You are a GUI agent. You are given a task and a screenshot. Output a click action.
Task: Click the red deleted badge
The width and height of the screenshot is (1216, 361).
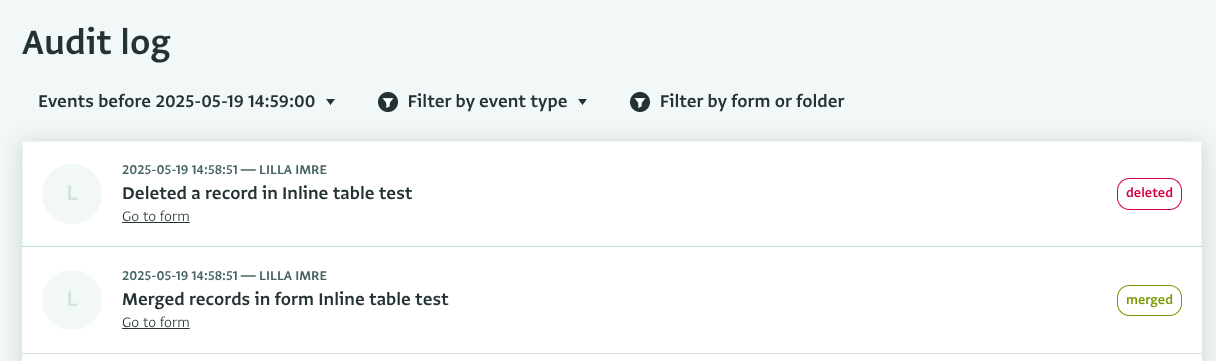1149,193
